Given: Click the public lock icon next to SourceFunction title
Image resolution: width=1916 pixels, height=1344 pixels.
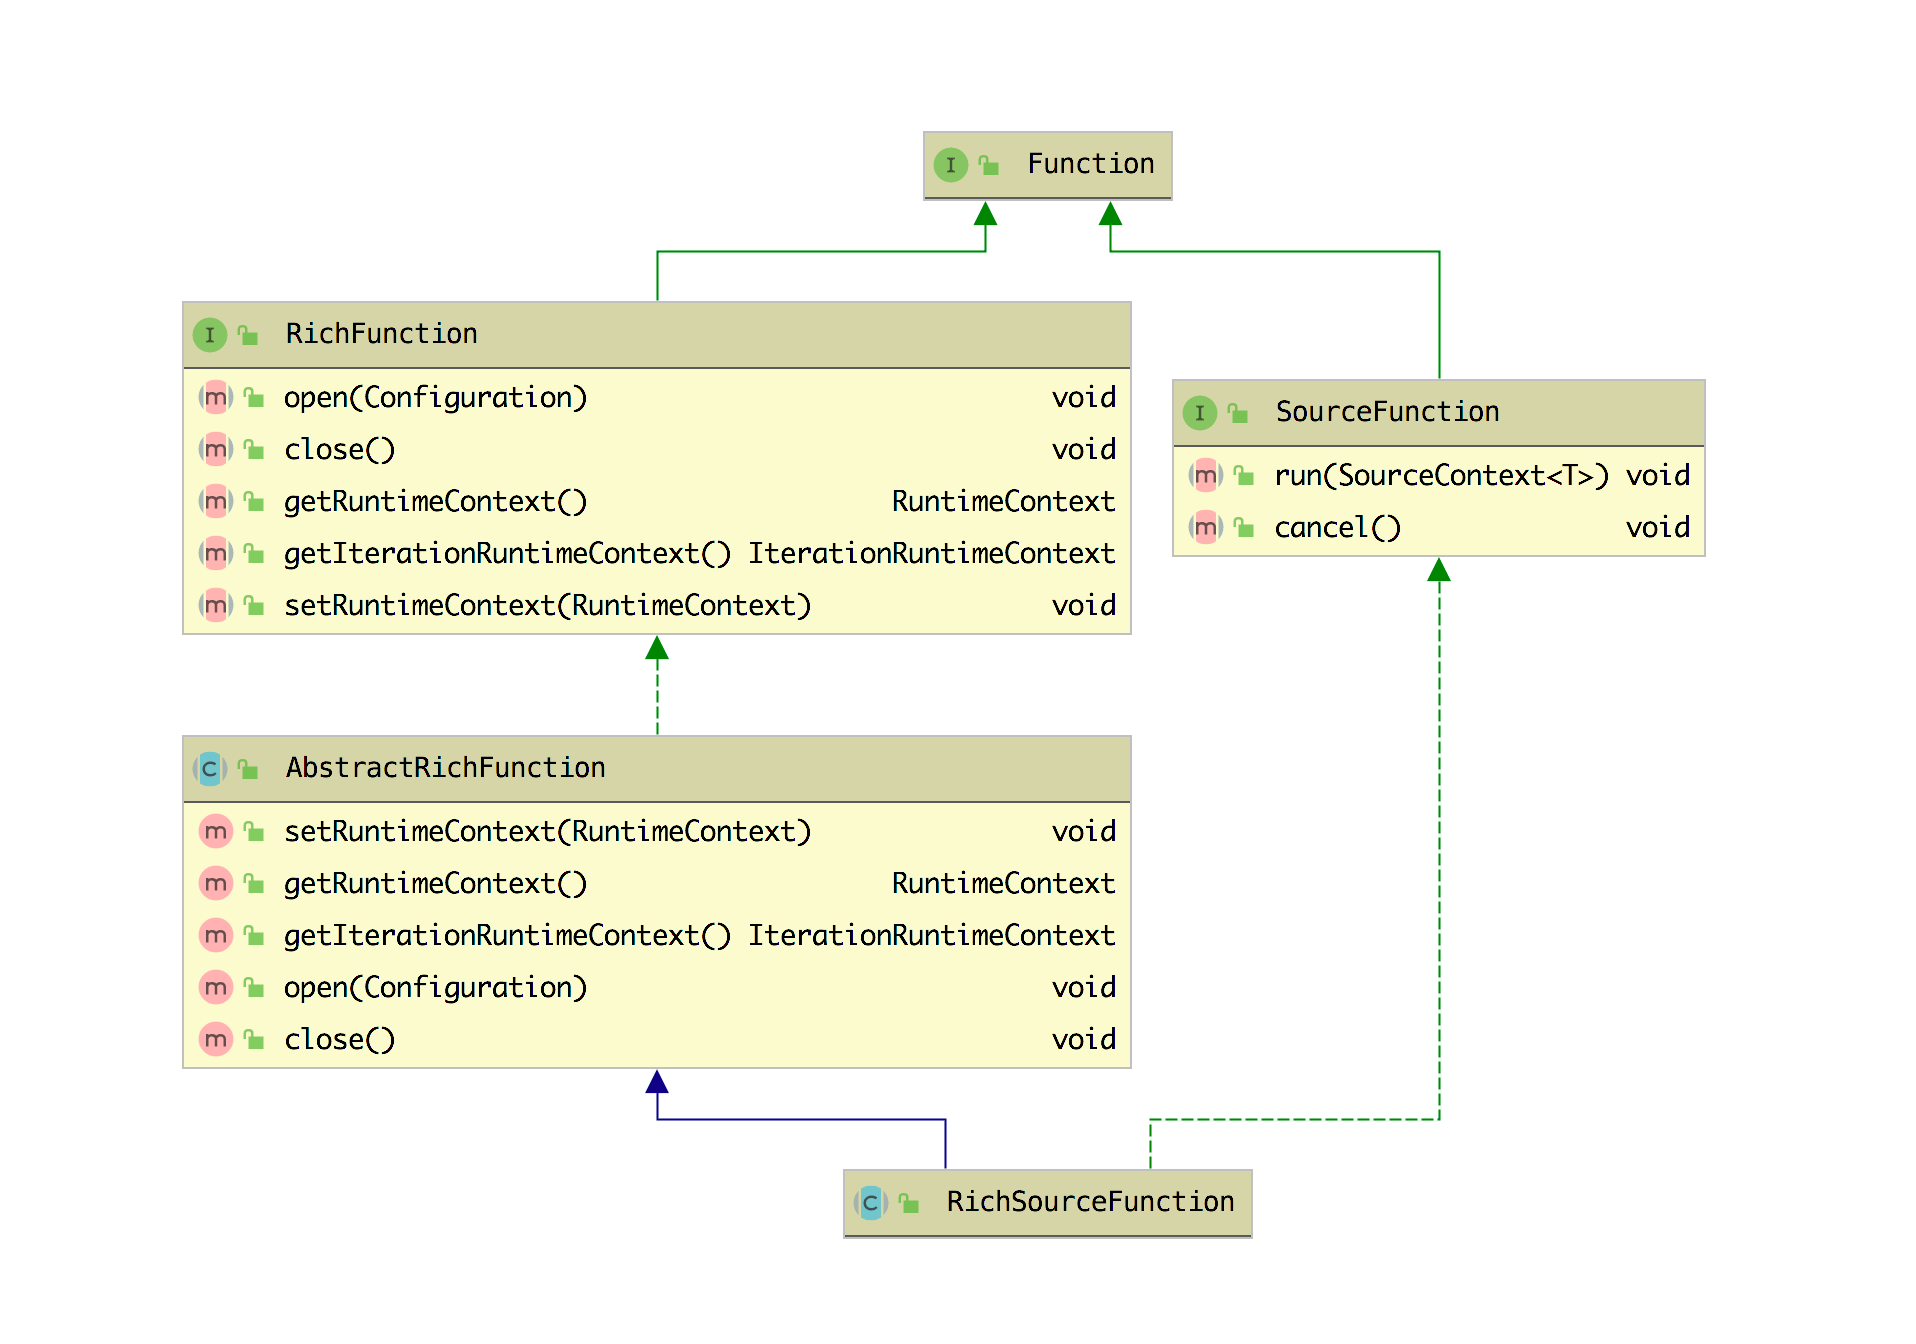Looking at the screenshot, I should point(1238,413).
